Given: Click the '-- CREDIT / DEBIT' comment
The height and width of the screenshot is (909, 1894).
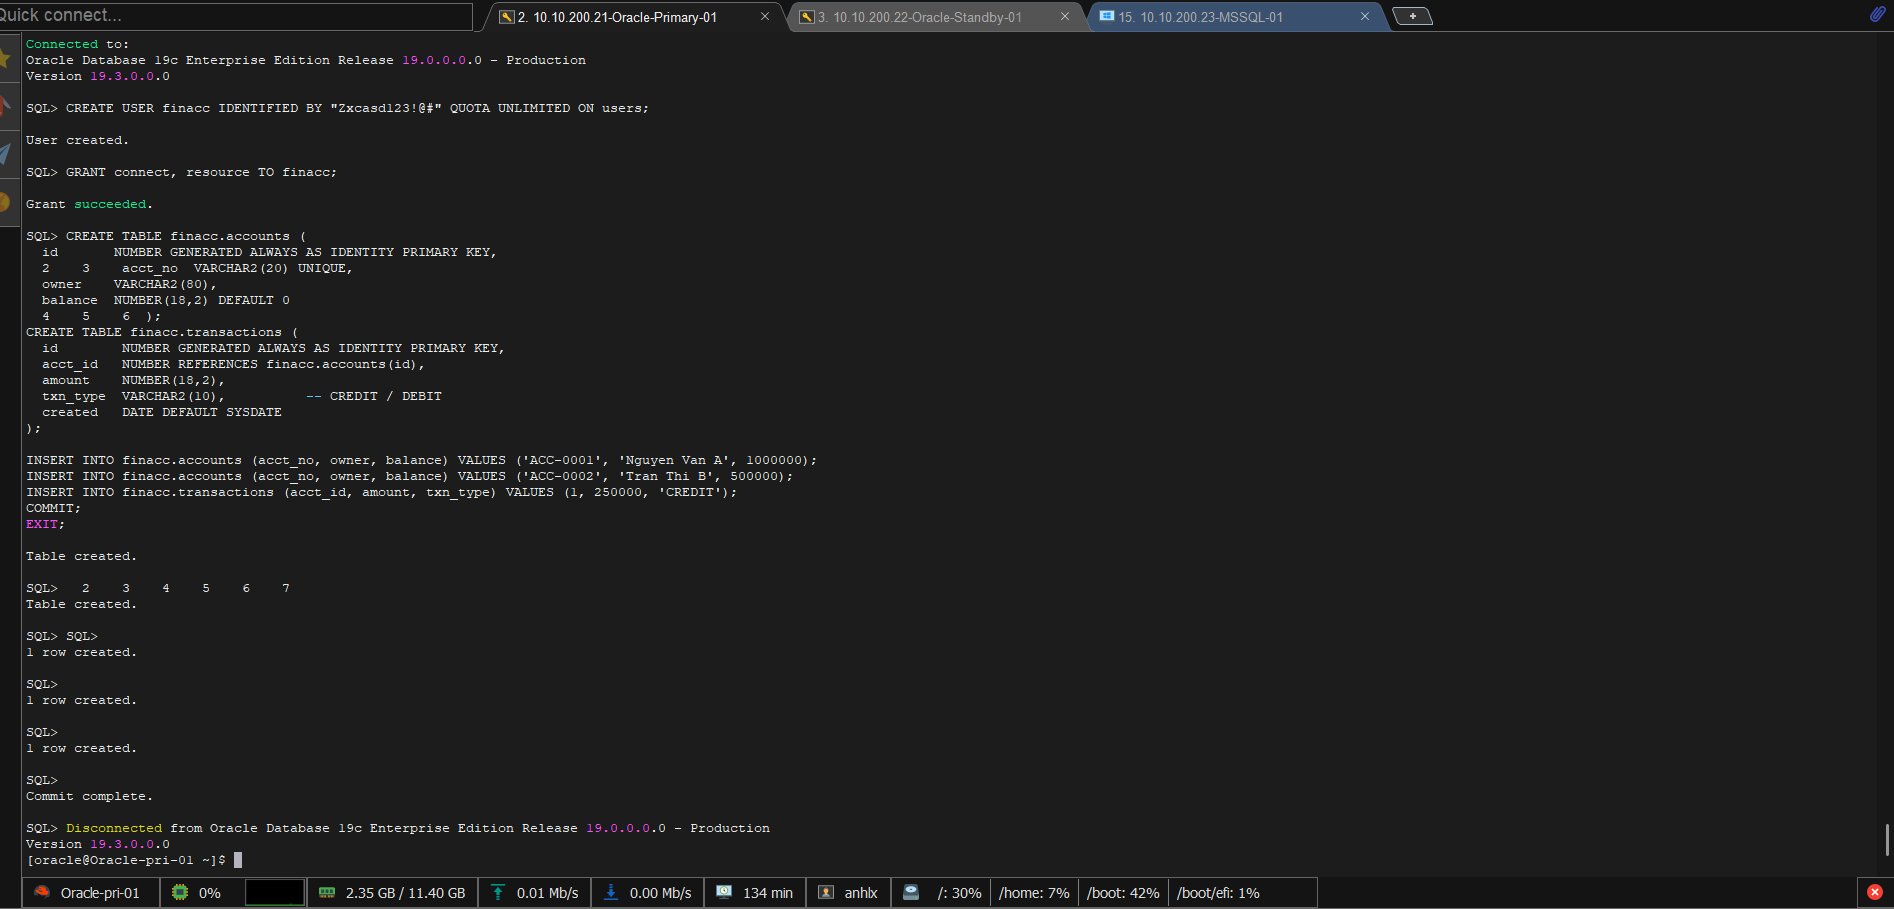Looking at the screenshot, I should (x=374, y=396).
